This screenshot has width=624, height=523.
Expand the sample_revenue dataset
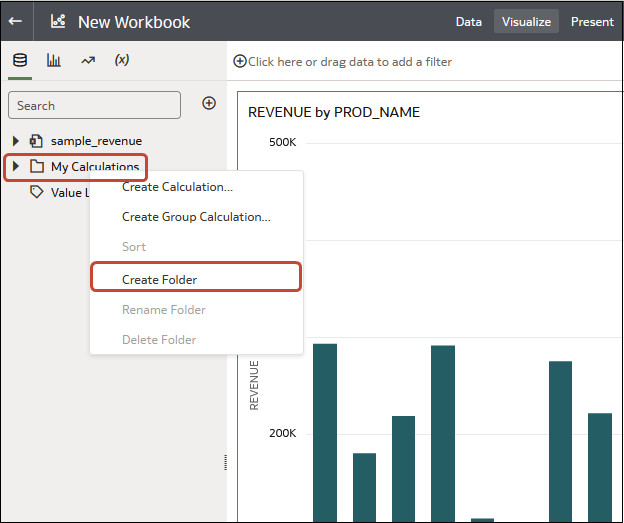[x=16, y=141]
